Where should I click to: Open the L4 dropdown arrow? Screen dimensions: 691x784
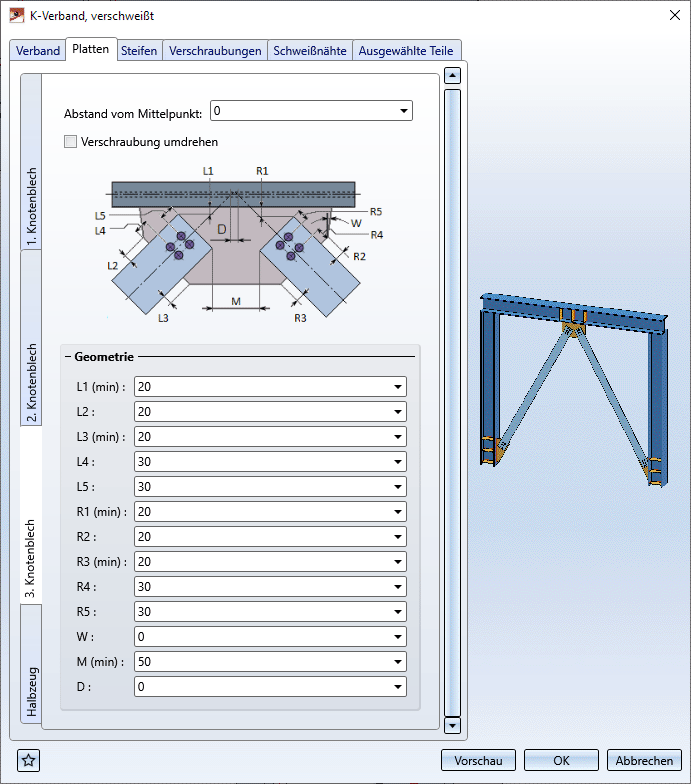[398, 462]
